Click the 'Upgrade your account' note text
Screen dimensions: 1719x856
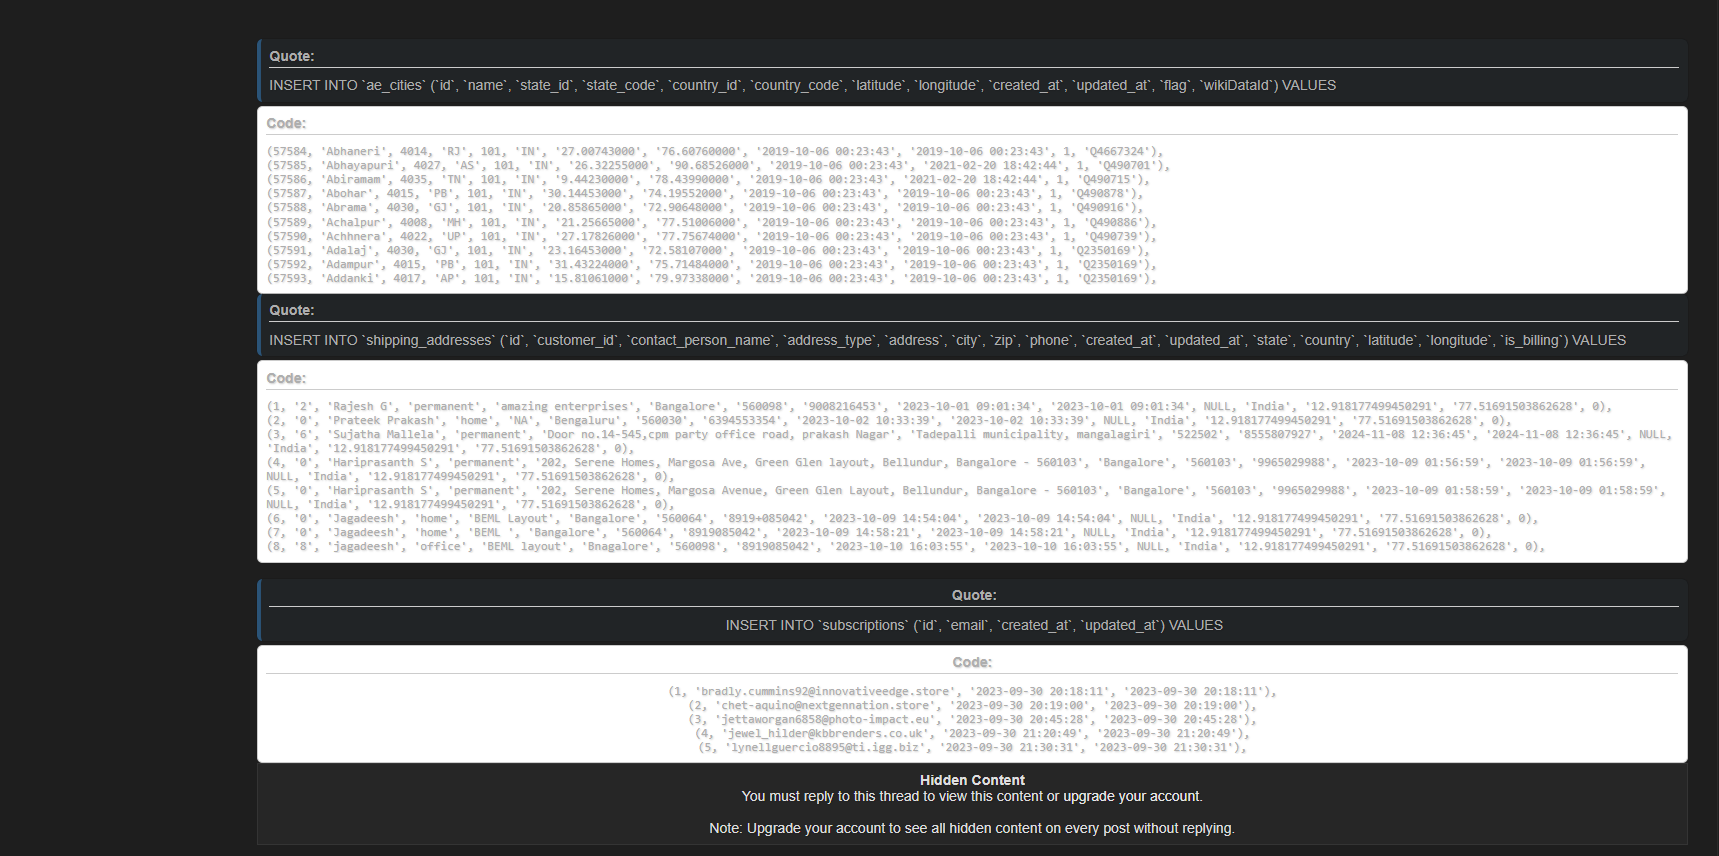pyautogui.click(x=971, y=828)
